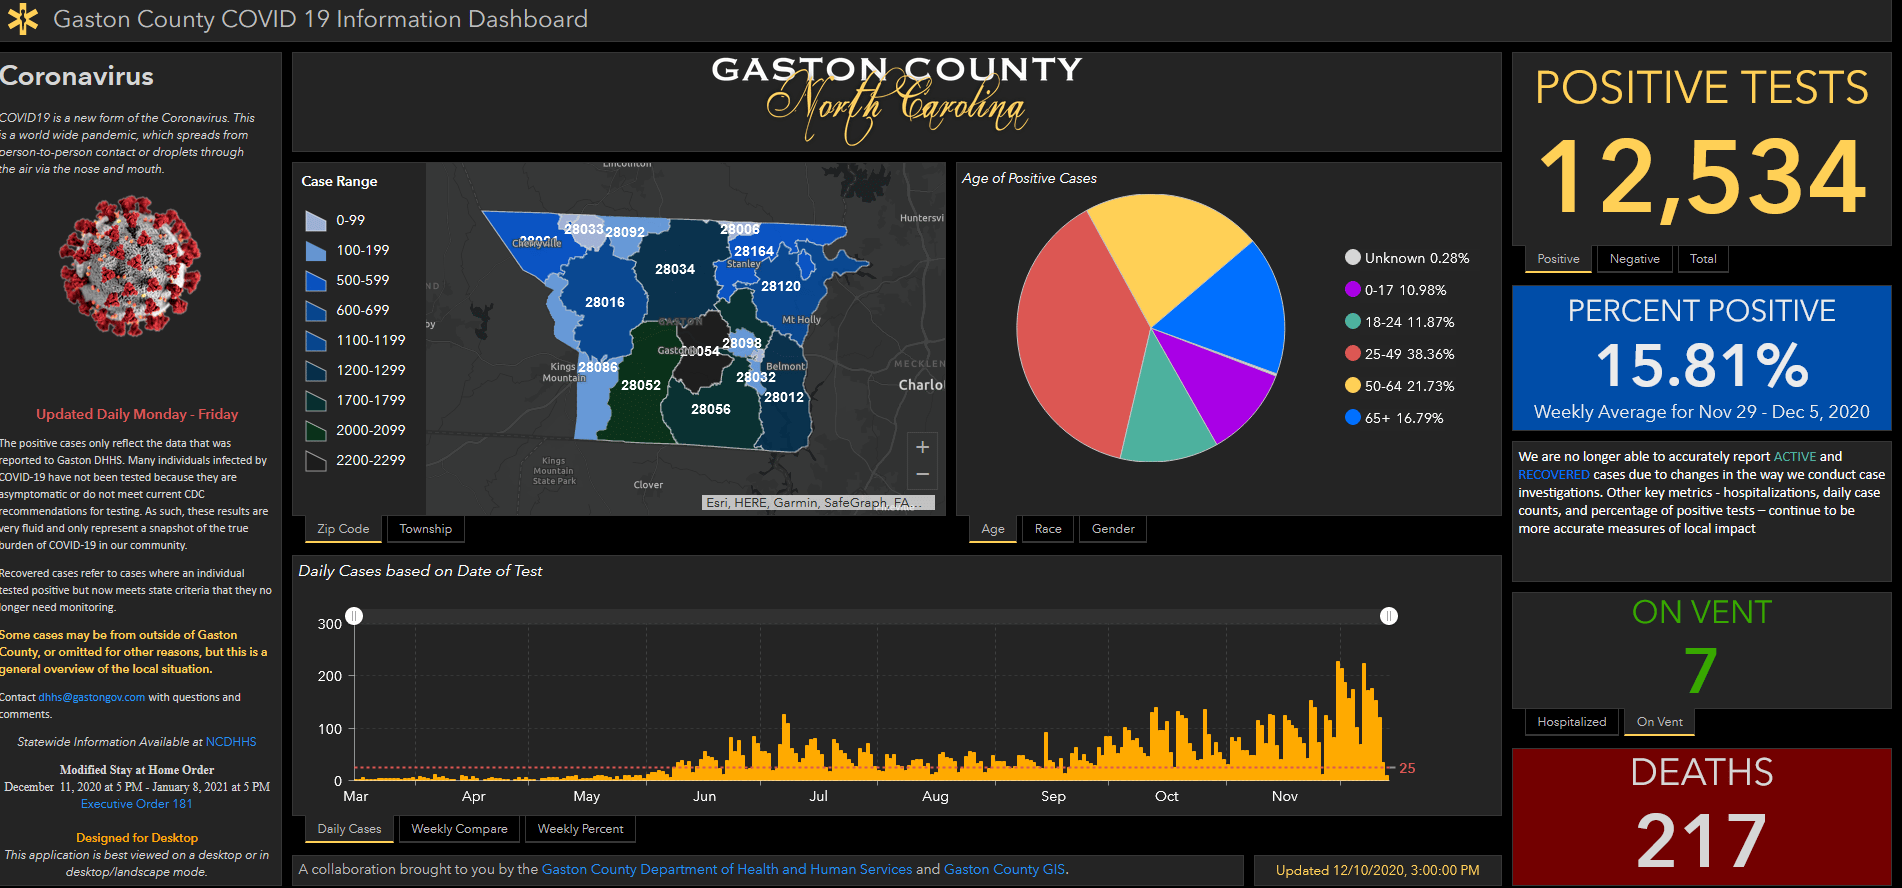Open Gaston County Department of Health link

[727, 869]
